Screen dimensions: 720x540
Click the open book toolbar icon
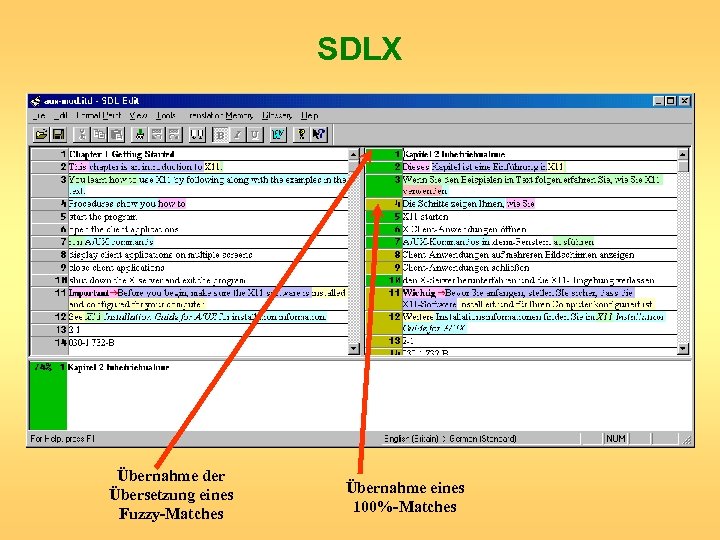(197, 134)
